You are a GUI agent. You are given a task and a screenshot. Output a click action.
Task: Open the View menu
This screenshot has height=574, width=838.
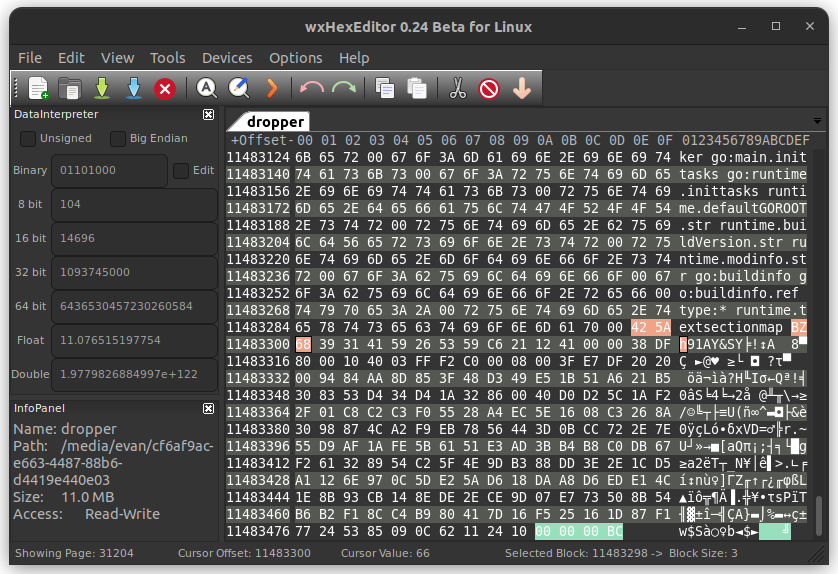(x=118, y=58)
